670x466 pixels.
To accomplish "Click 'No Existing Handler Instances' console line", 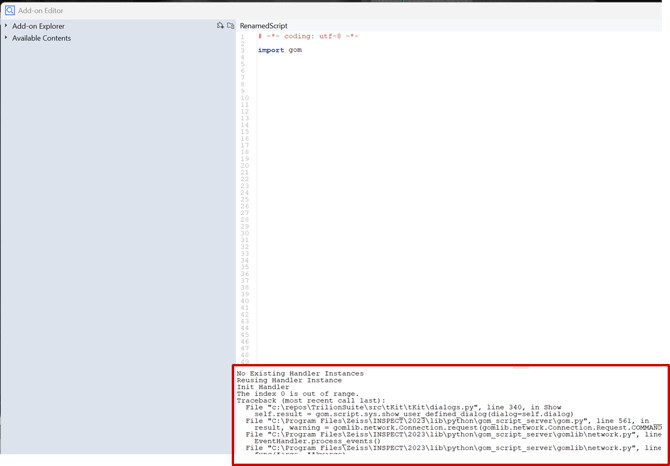I will [300, 374].
